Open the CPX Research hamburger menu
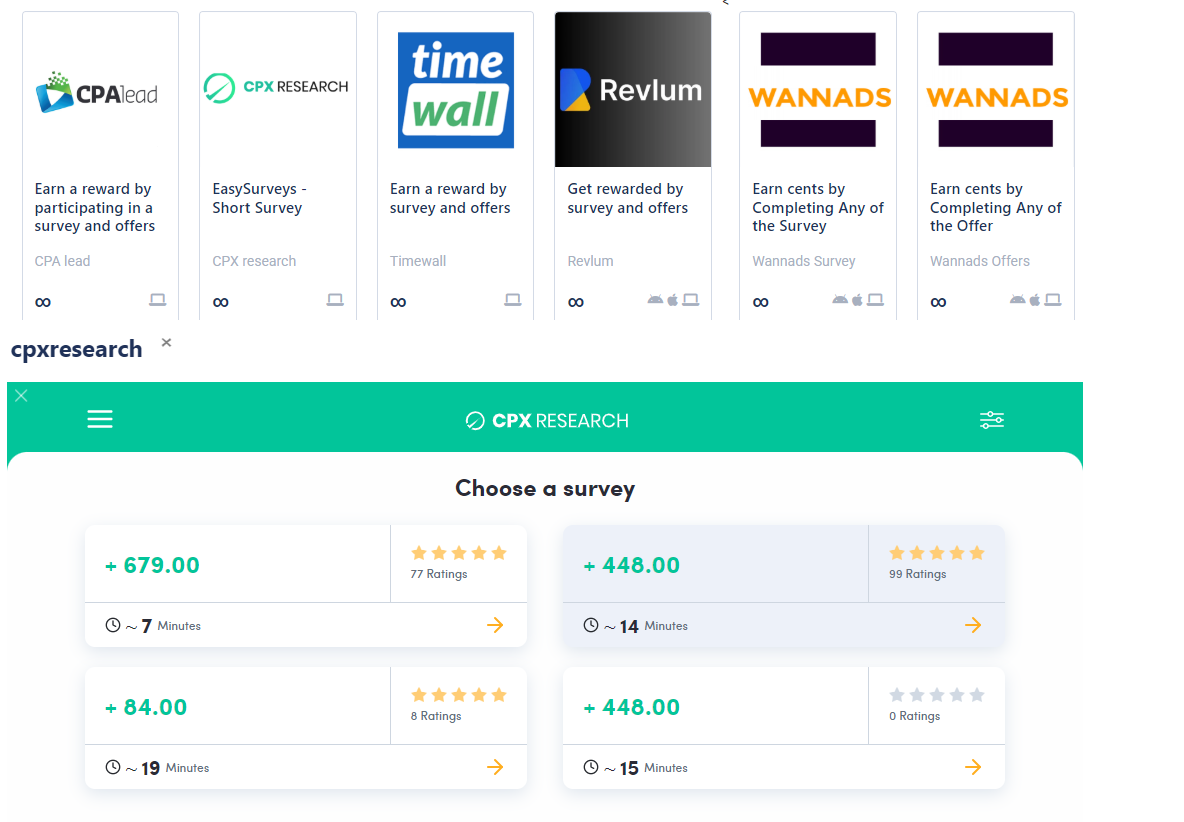Viewport: 1184px width, 822px height. point(100,420)
